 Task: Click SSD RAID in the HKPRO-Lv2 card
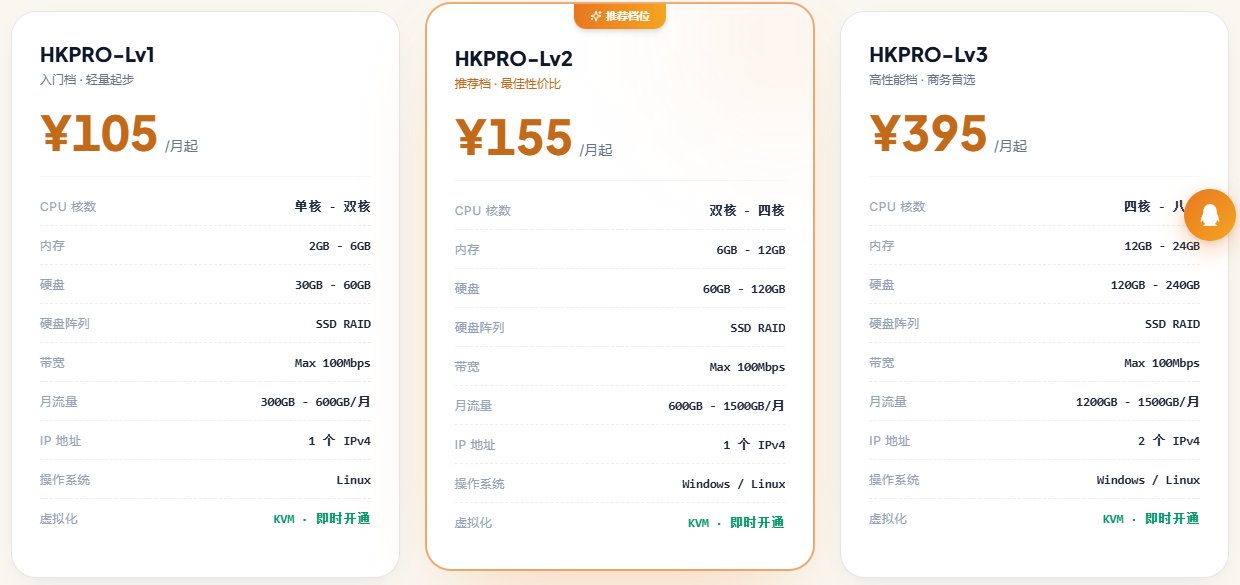758,328
